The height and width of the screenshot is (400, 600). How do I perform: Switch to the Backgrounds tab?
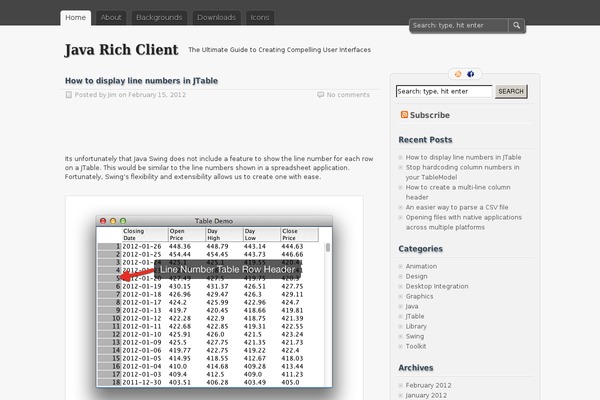159,18
